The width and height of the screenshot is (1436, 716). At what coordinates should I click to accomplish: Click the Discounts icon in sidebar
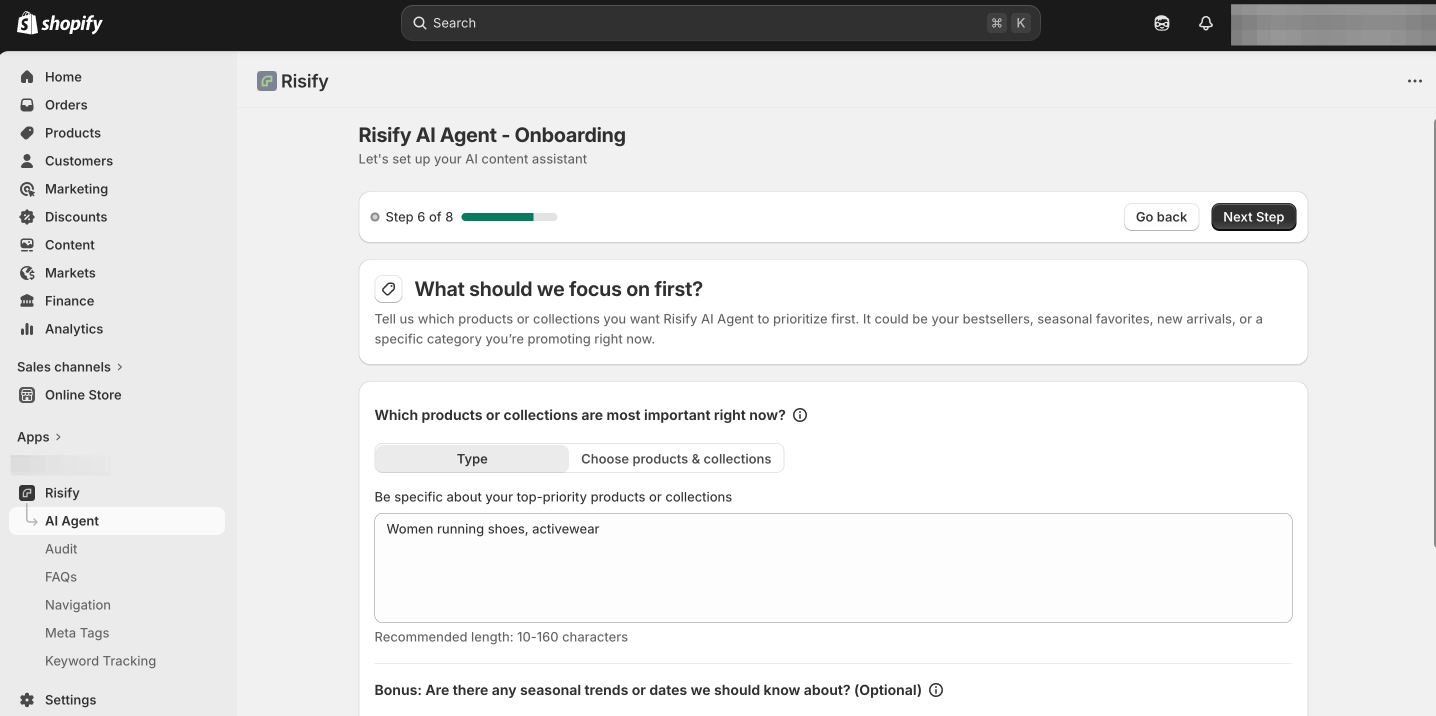pos(27,217)
